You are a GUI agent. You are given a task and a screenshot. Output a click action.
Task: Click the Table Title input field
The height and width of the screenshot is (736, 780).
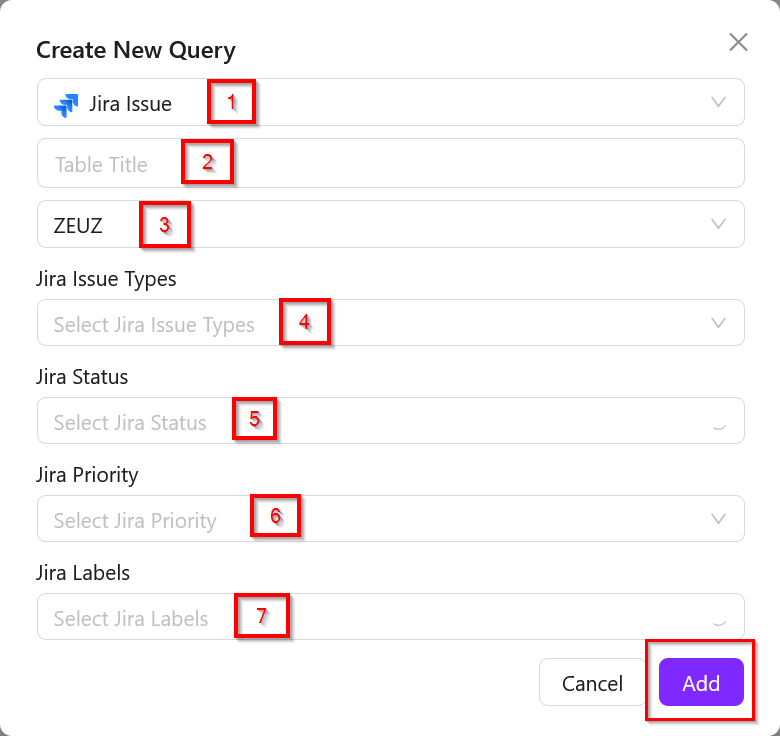coord(390,164)
